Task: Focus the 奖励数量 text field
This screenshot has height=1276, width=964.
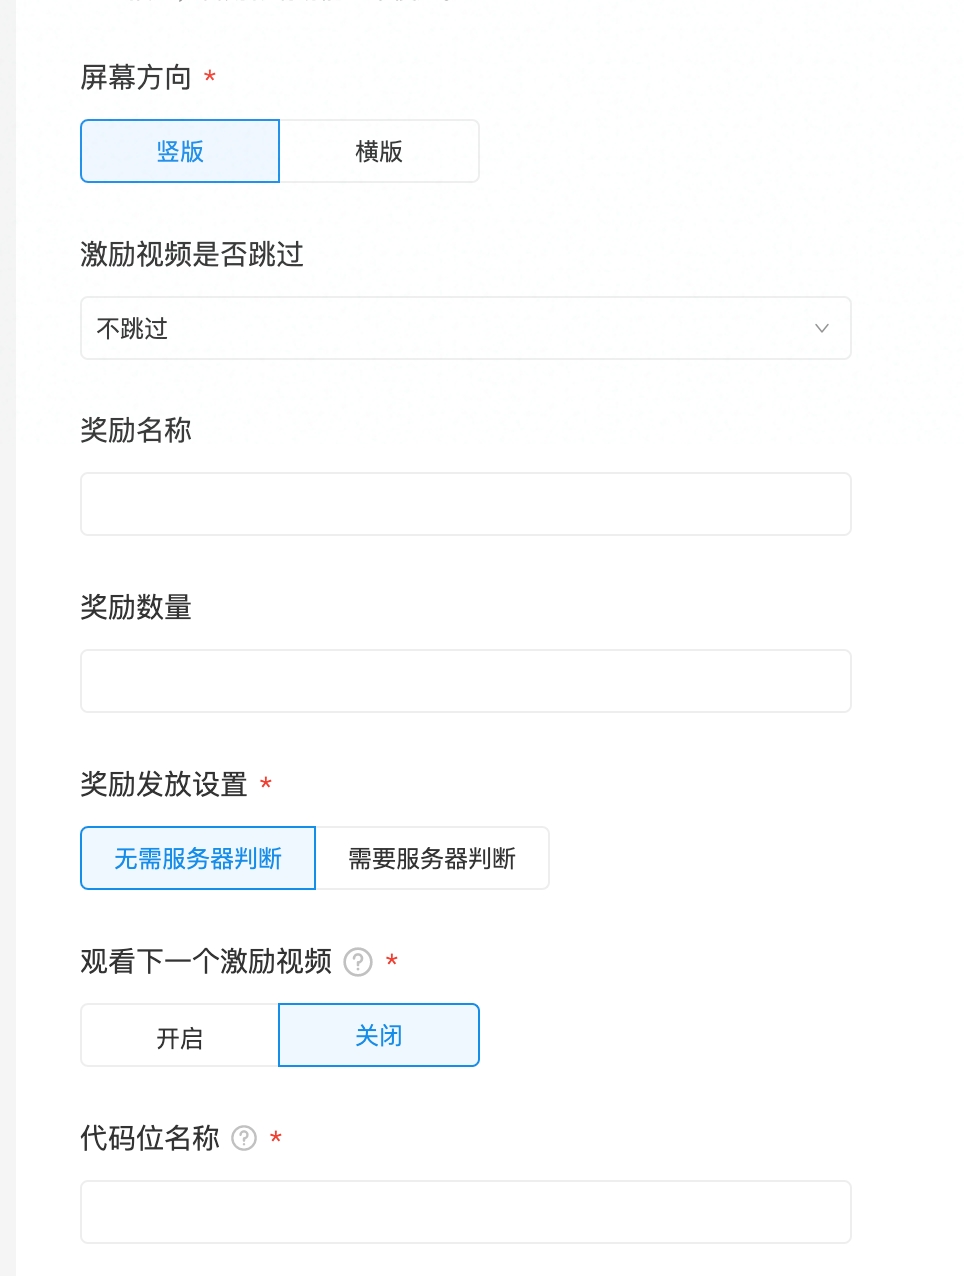Action: coord(466,681)
